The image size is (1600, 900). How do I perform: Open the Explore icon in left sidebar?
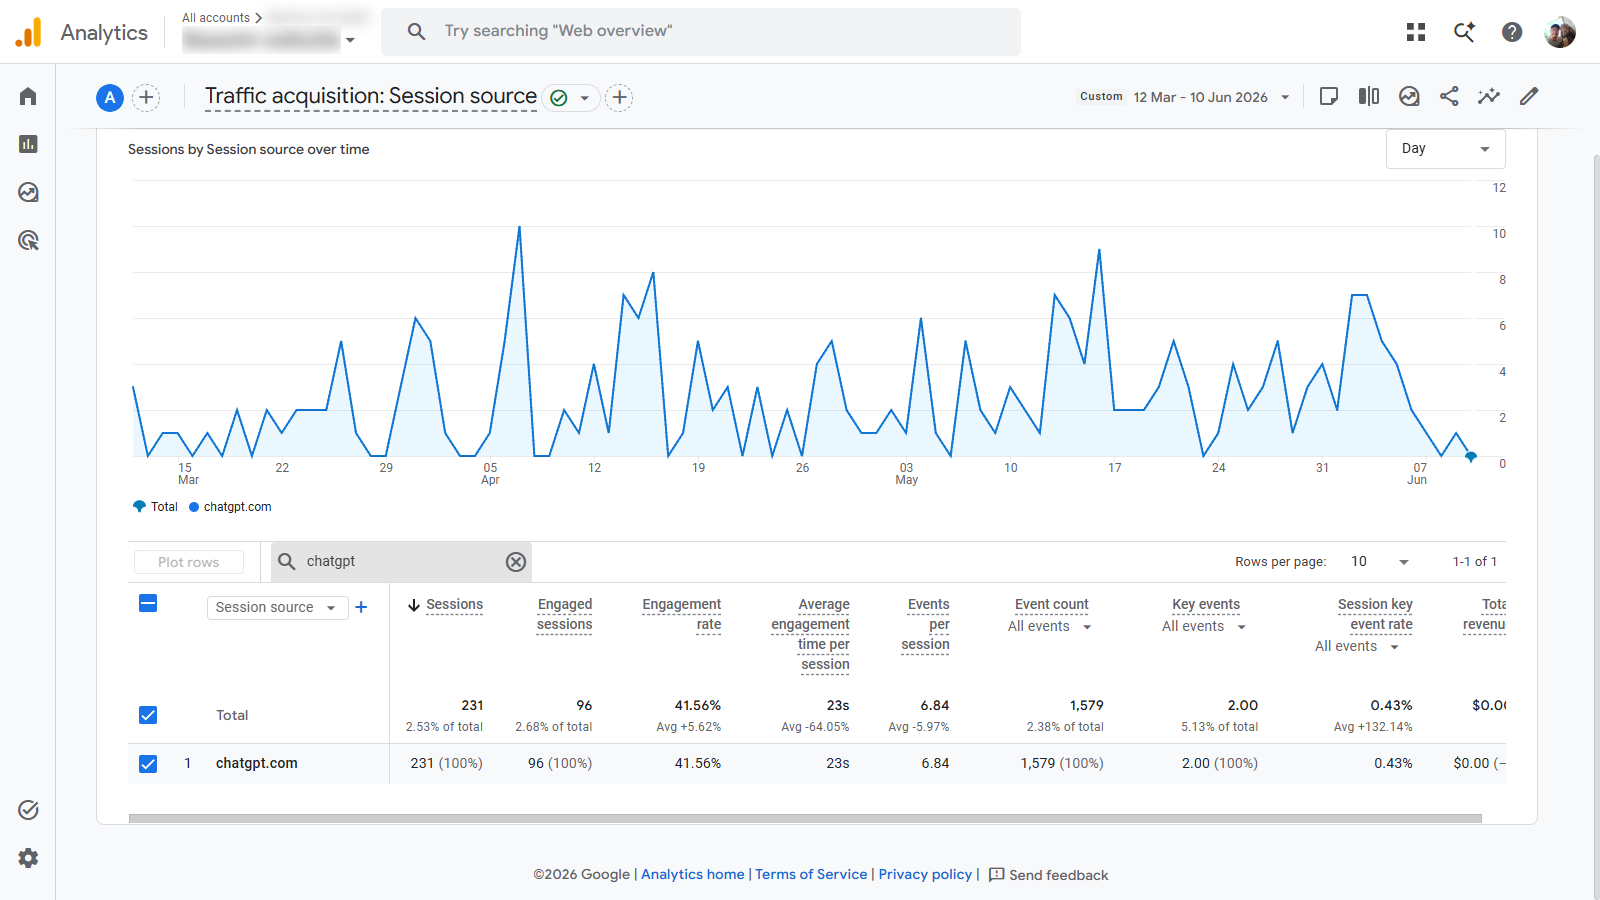coord(28,192)
